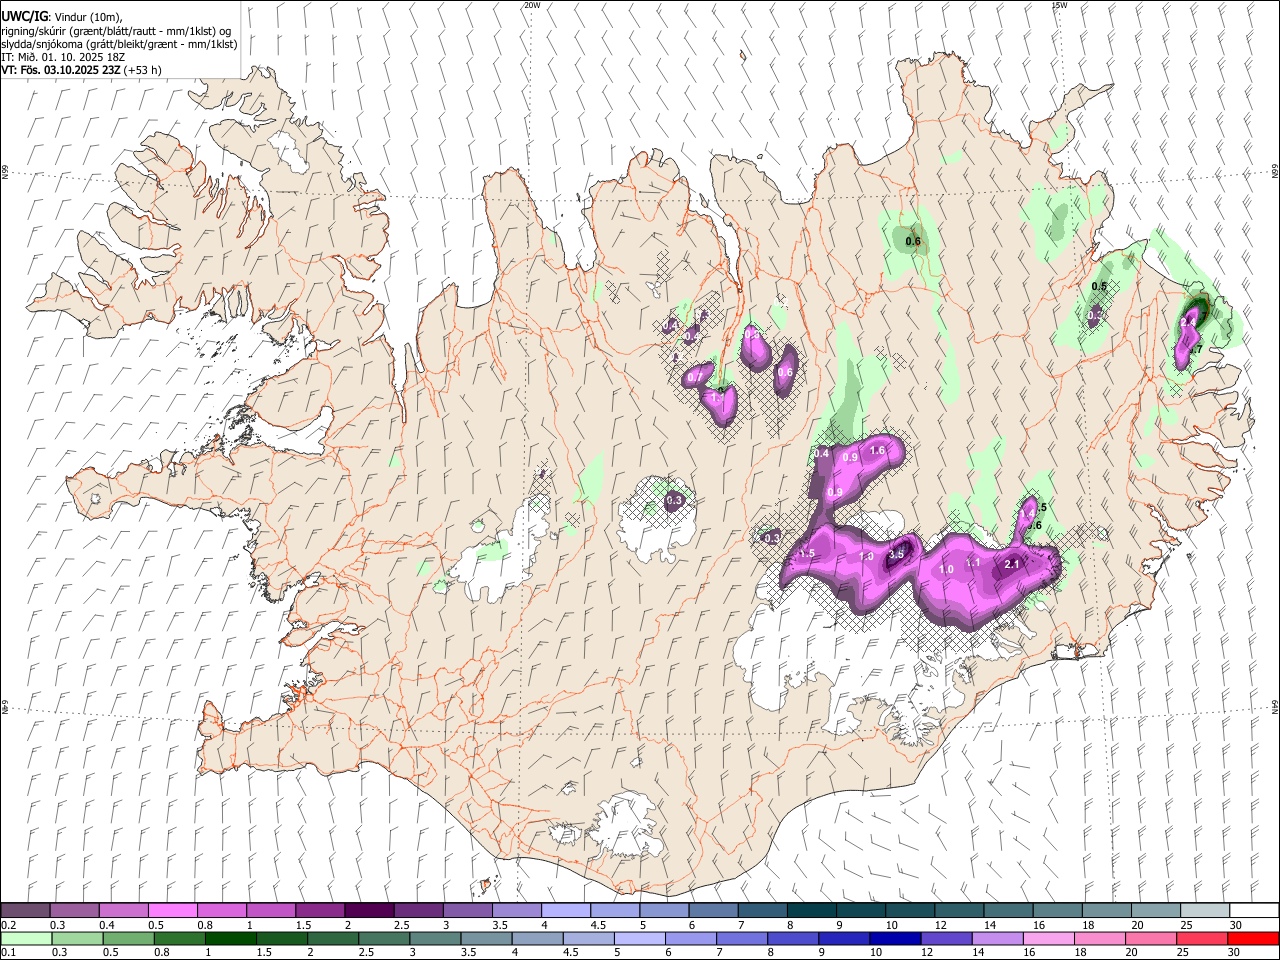Pick the dark teal 8 upper legend swatch

tap(811, 910)
